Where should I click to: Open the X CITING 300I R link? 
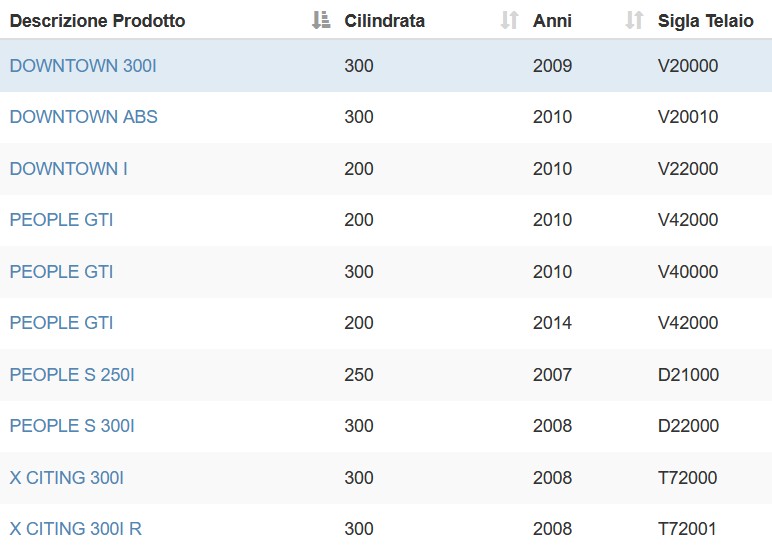pyautogui.click(x=75, y=528)
